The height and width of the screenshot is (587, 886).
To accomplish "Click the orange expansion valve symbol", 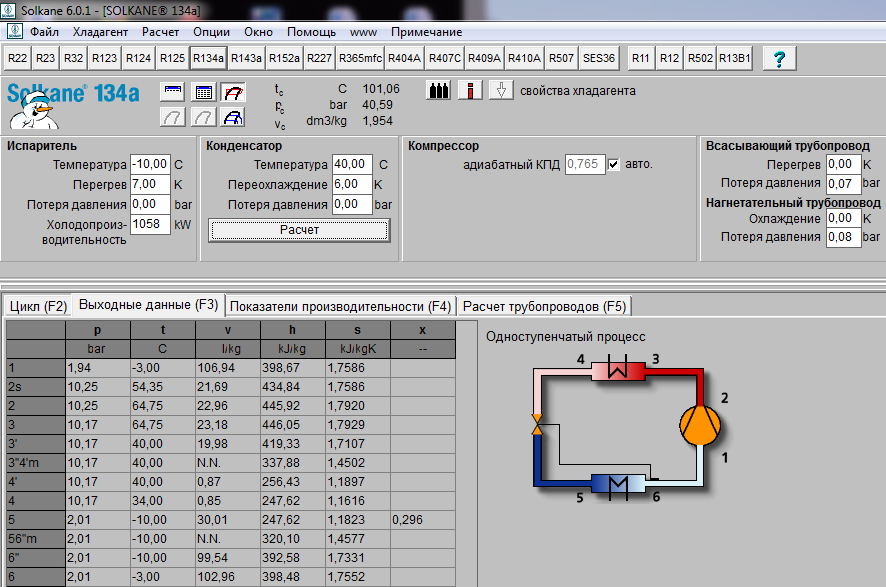I will 537,424.
